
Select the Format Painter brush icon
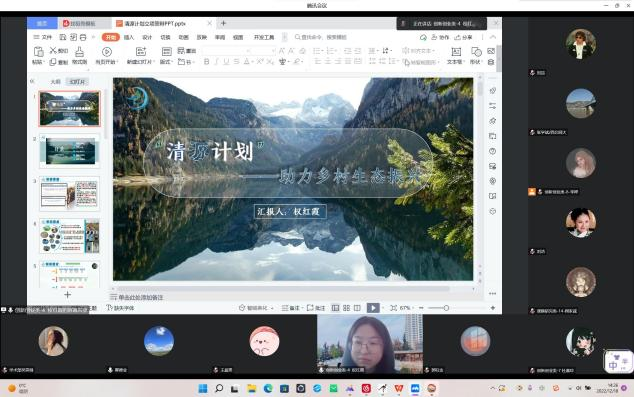coord(80,52)
